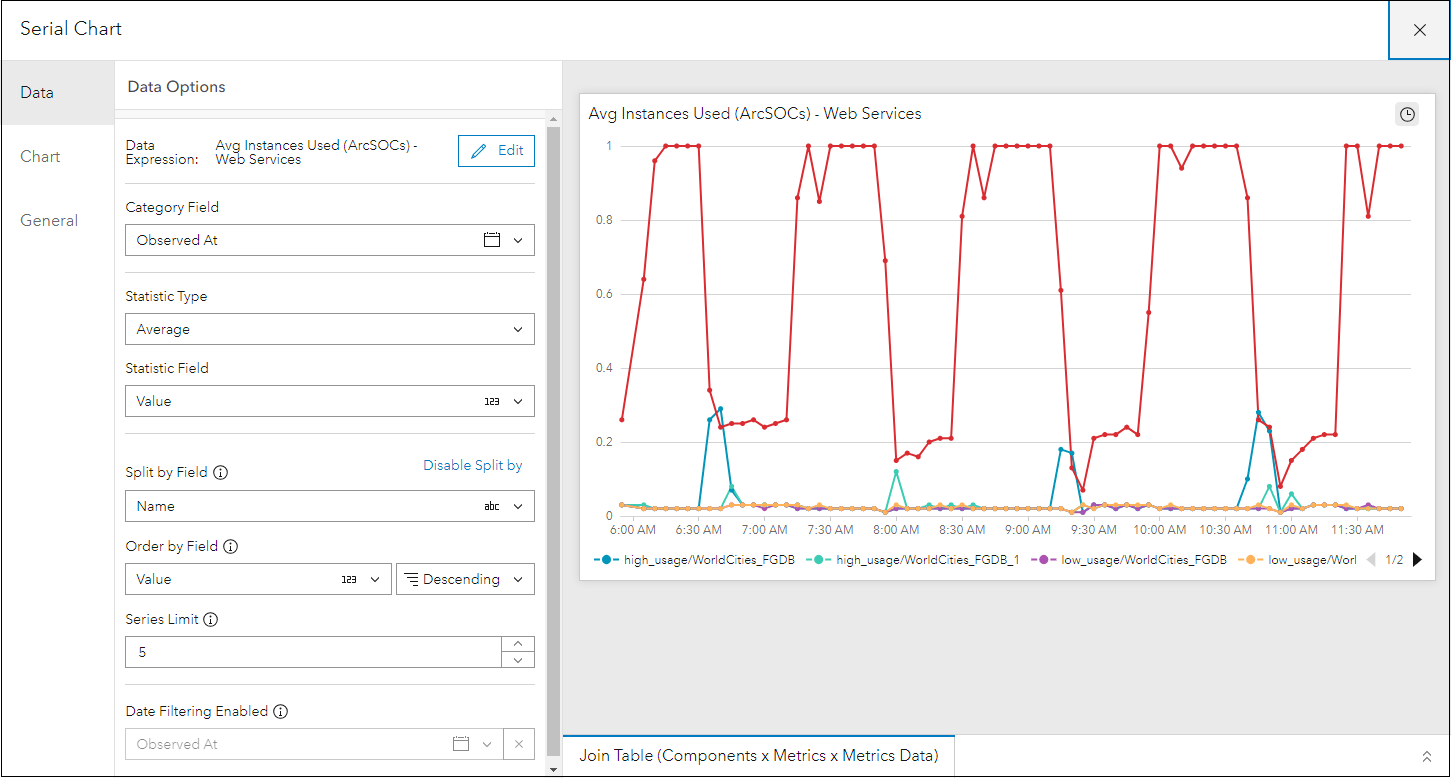Click the Edit data expression button
1451x778 pixels.
click(x=496, y=151)
